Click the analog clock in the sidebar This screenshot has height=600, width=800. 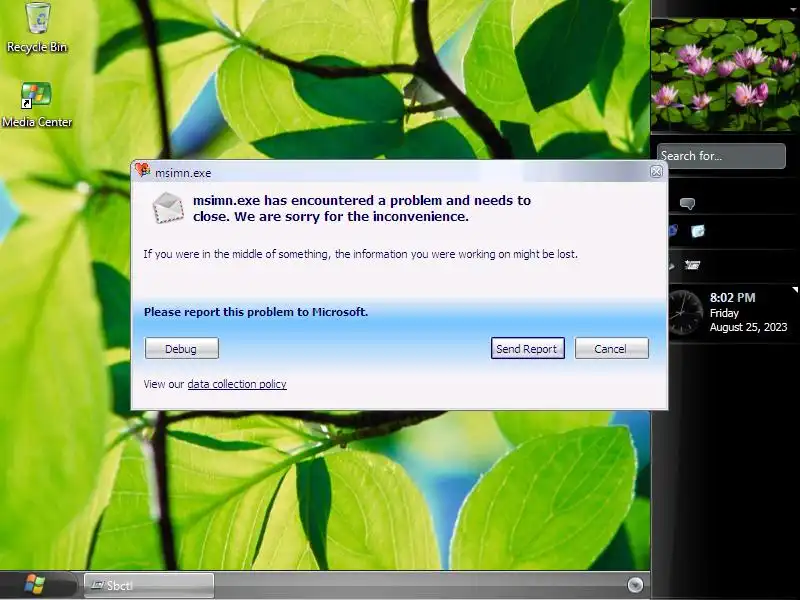pos(686,312)
